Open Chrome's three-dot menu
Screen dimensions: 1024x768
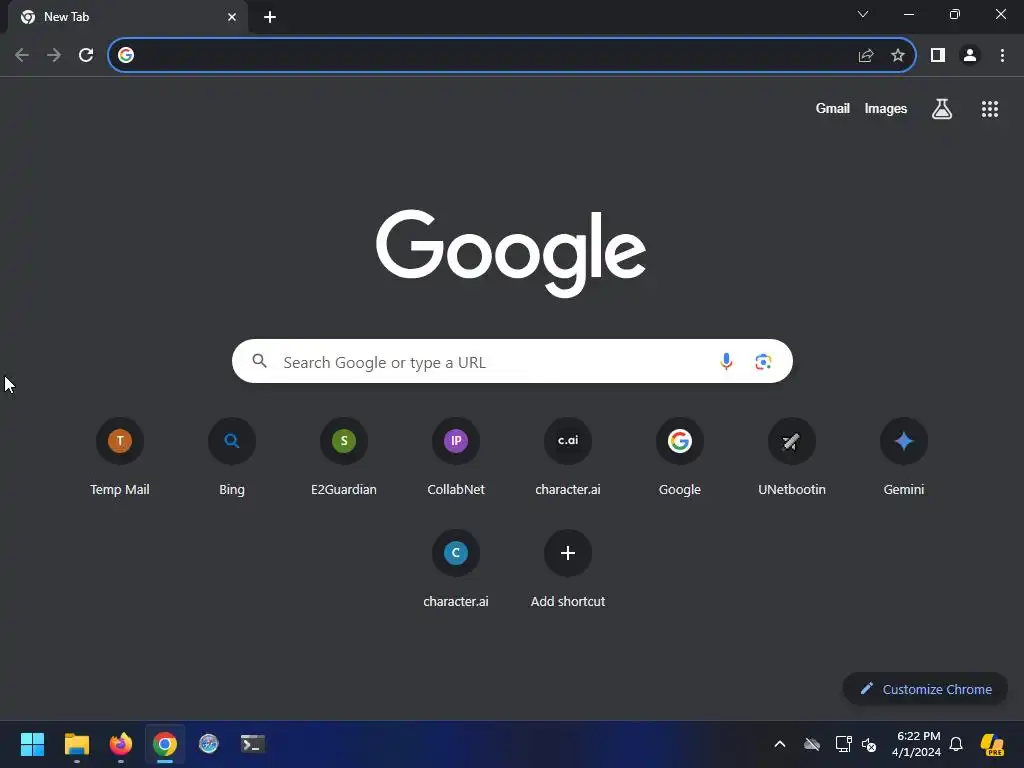(1002, 56)
